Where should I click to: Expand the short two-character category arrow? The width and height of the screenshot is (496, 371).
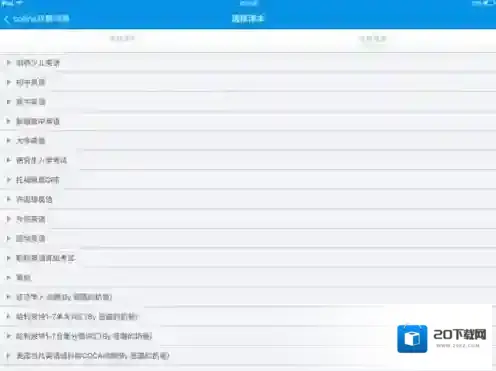tap(9, 277)
